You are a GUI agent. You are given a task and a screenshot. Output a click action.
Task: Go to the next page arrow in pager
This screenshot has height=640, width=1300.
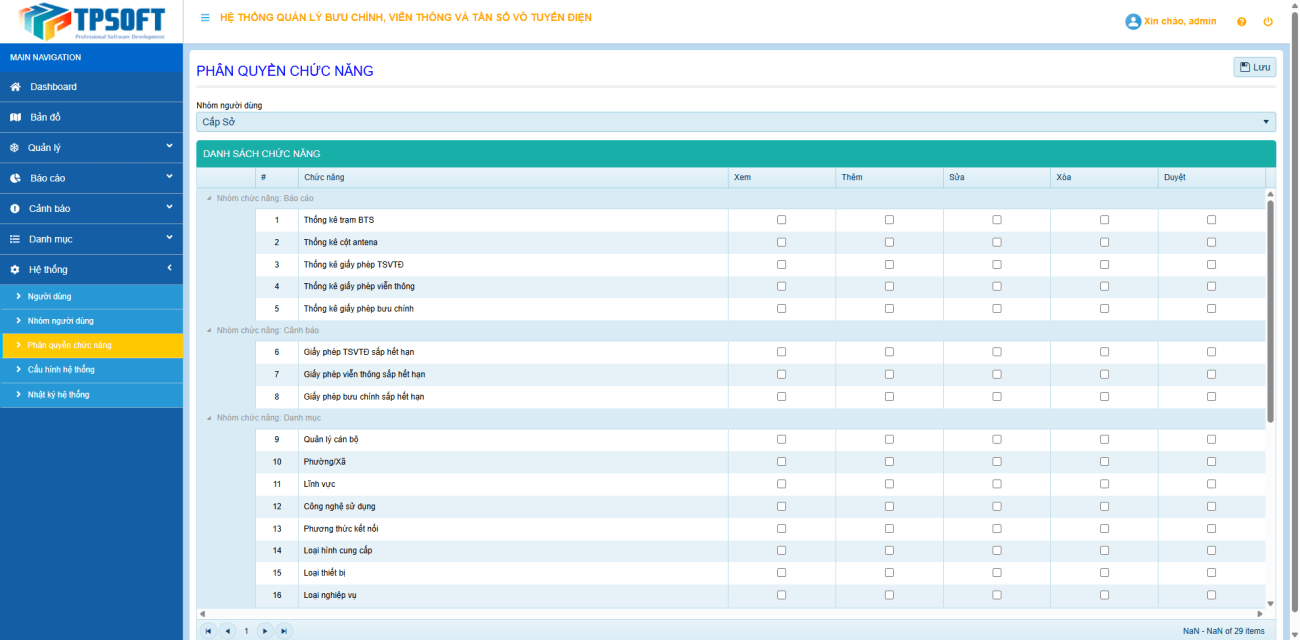pos(265,631)
